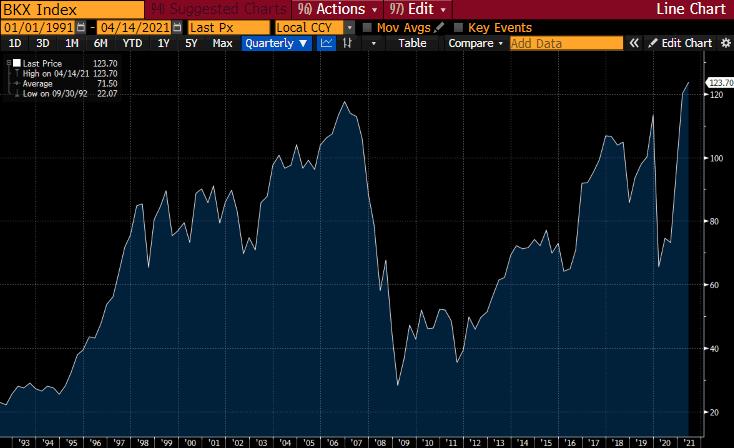Expand the Quarterly periodicity dropdown
The width and height of the screenshot is (734, 448).
(x=277, y=43)
